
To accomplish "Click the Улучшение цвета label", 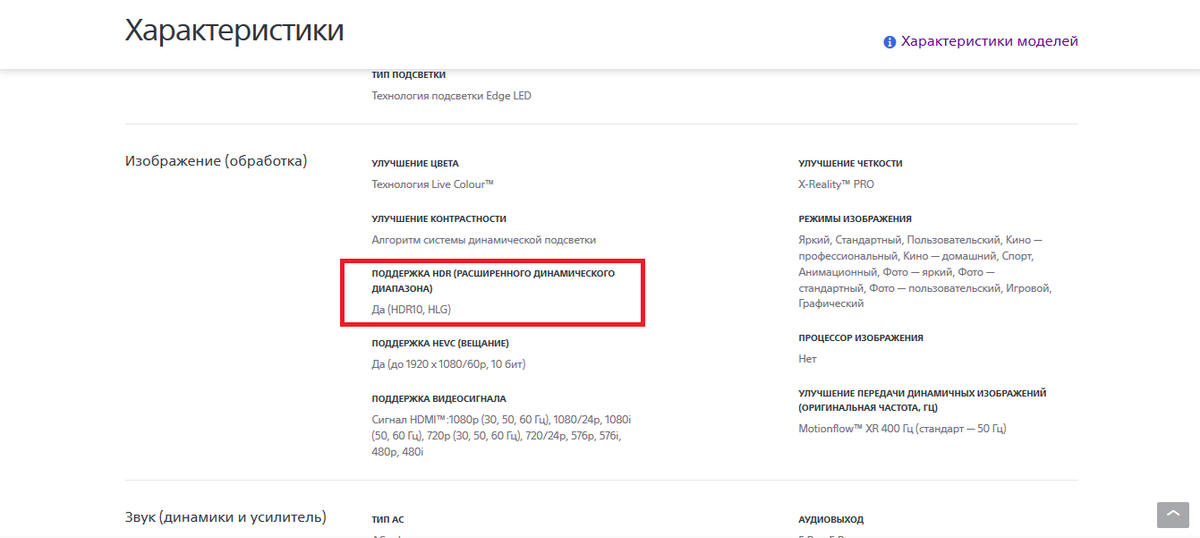I will tap(415, 163).
